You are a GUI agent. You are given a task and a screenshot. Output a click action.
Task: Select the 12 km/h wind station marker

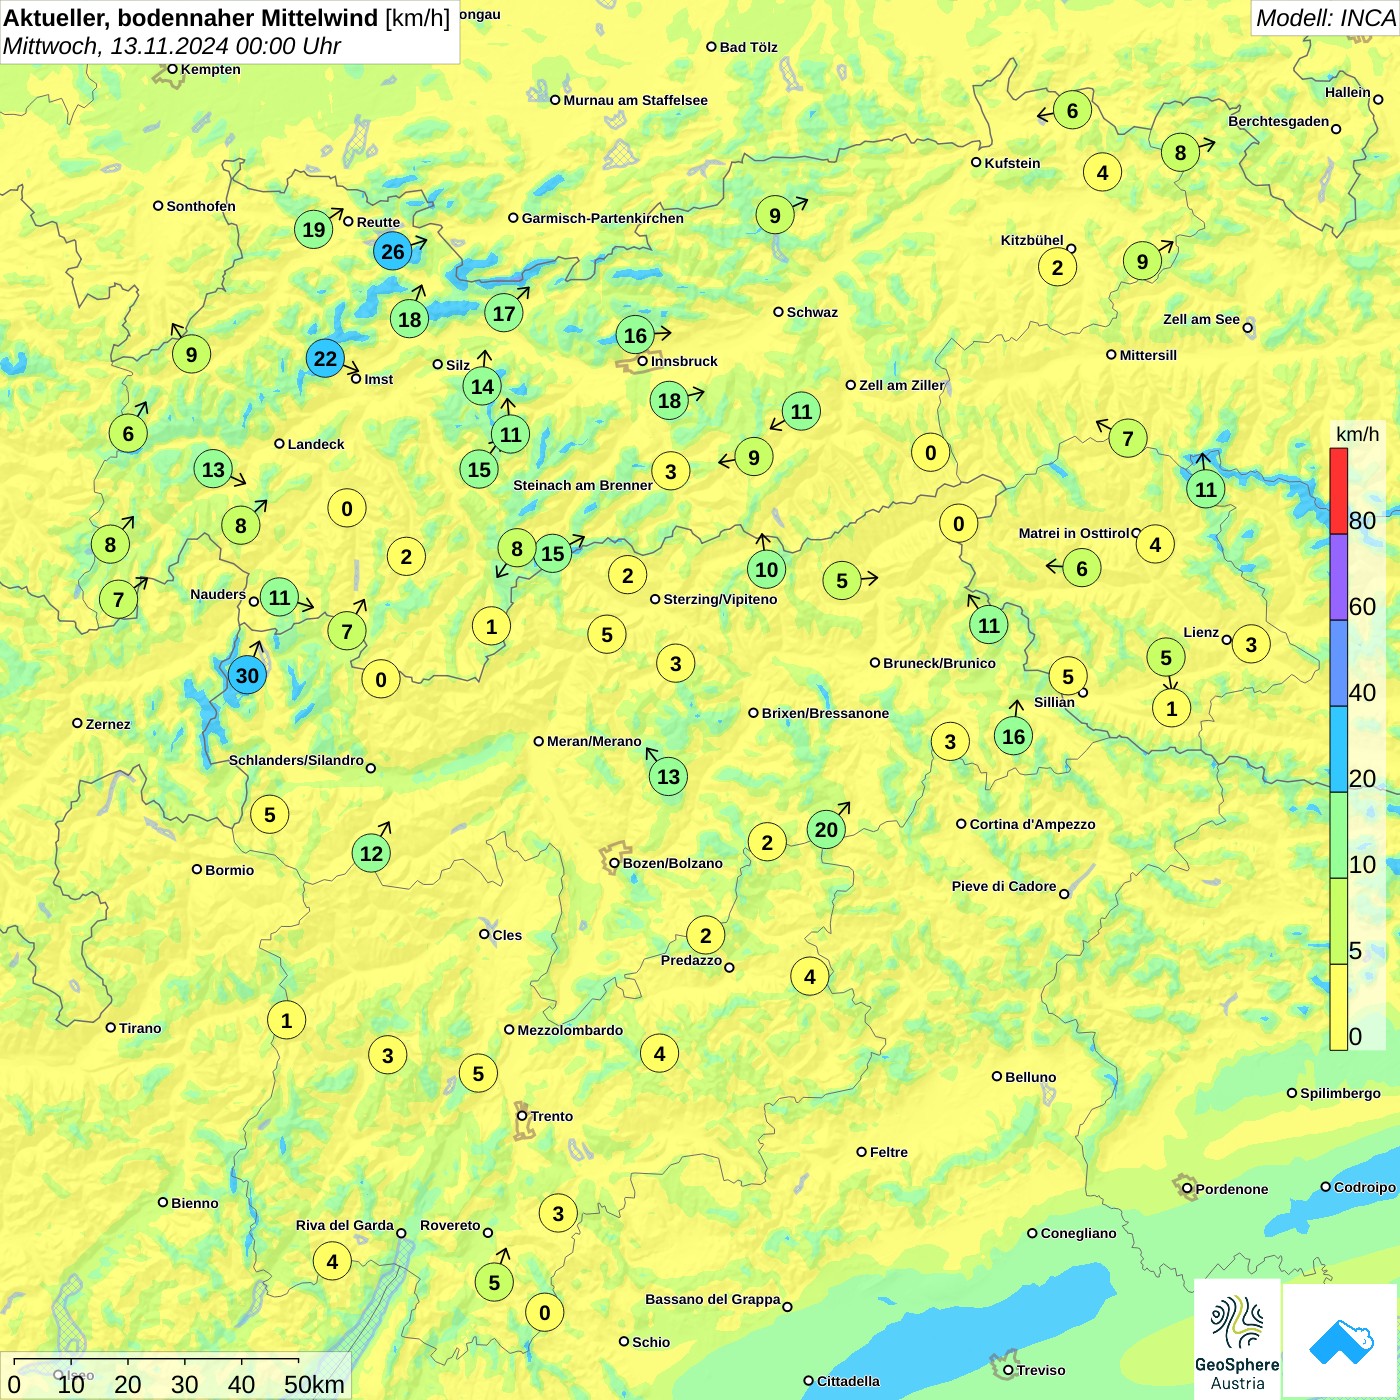pos(371,853)
